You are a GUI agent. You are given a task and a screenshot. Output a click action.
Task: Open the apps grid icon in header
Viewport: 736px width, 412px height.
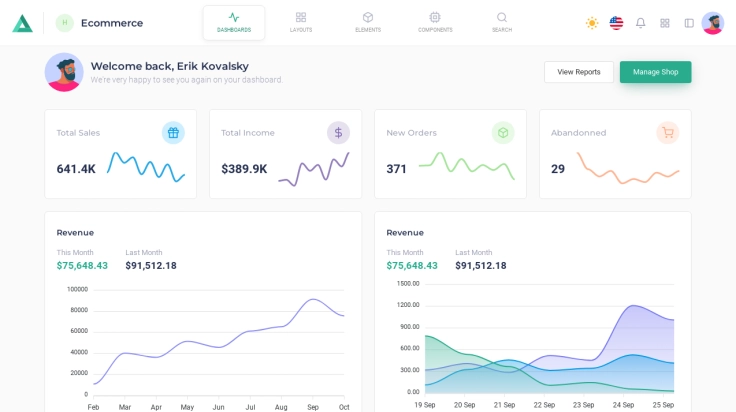665,23
